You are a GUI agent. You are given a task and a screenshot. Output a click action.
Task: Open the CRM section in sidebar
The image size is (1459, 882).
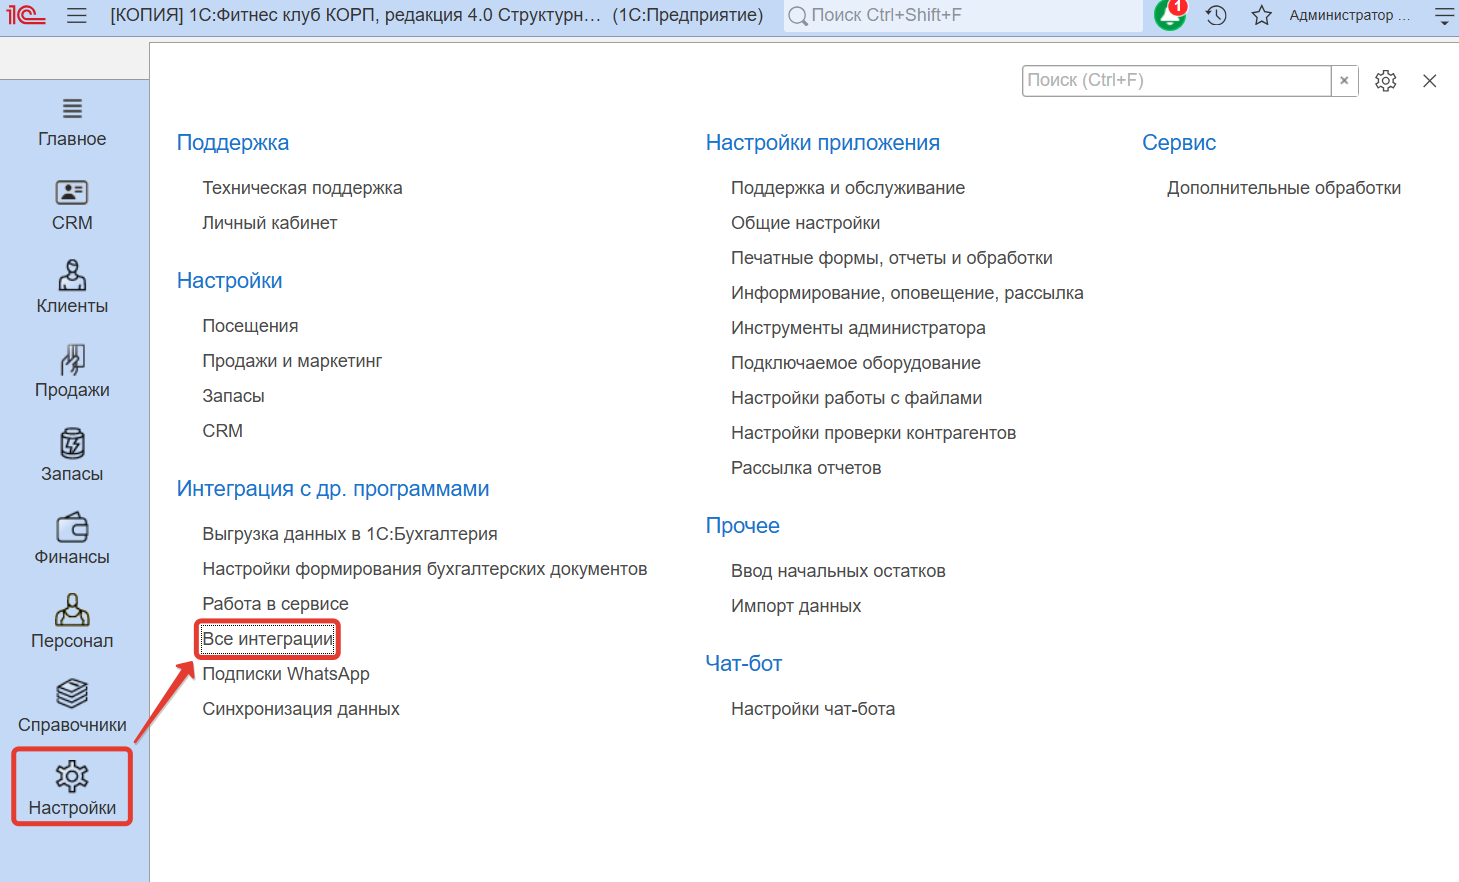[x=72, y=205]
